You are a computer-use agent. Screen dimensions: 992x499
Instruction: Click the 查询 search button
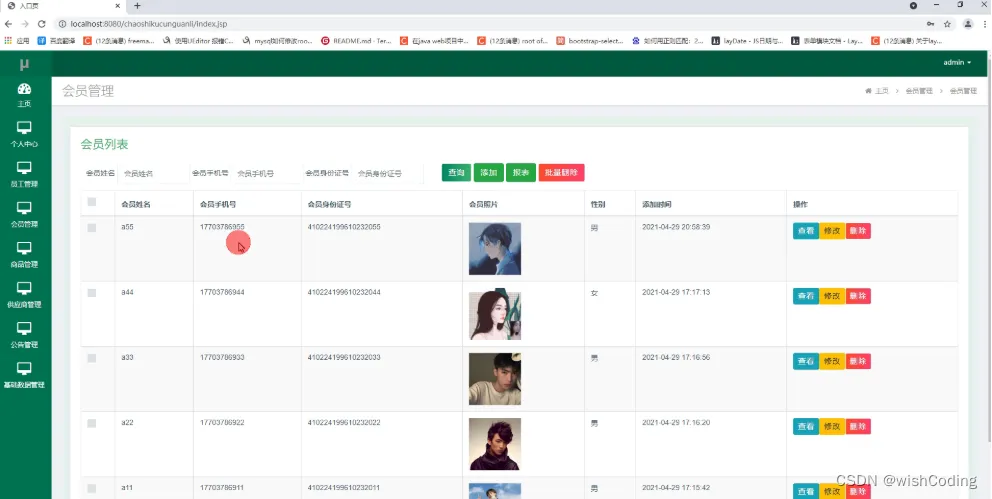(456, 173)
